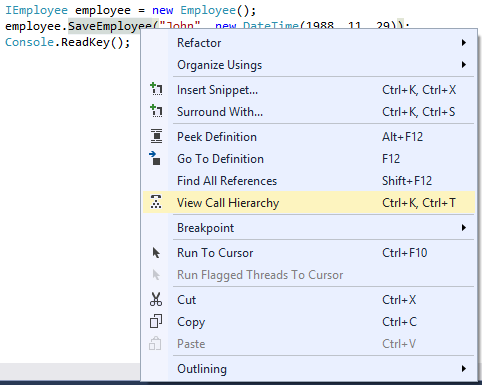Click the Peek Definition icon

[x=156, y=136]
